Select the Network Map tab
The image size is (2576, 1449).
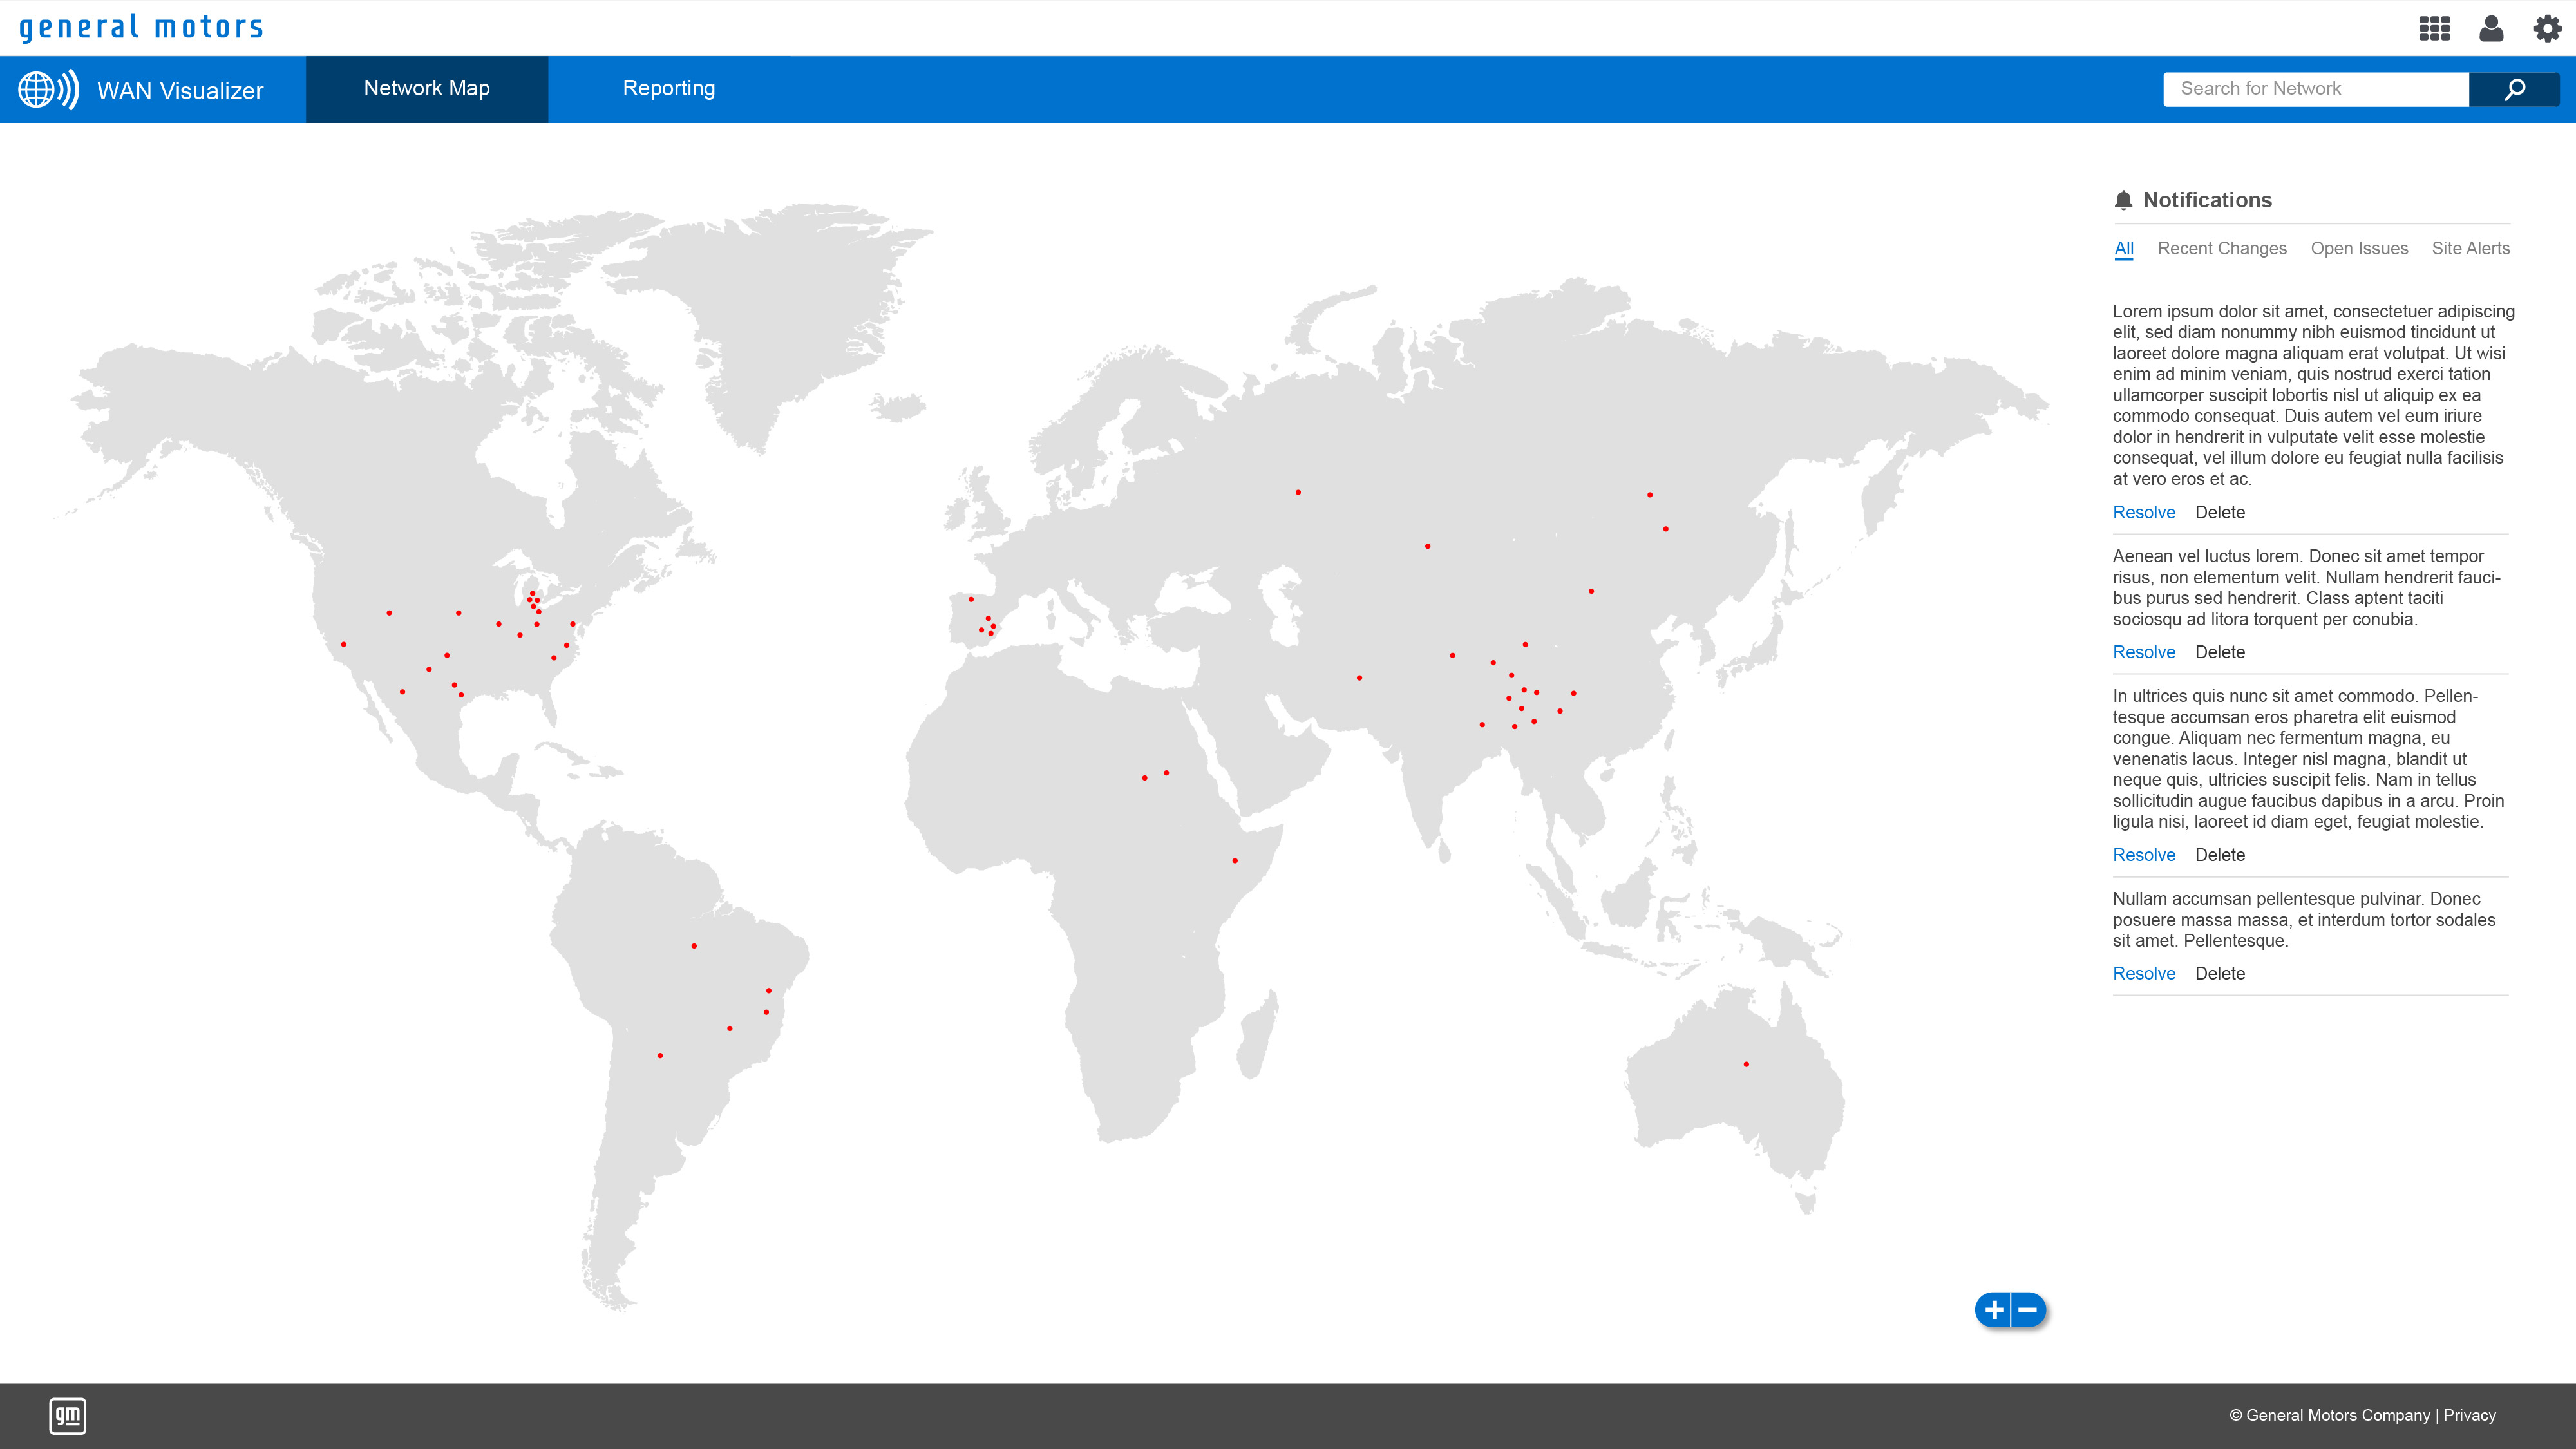click(427, 88)
